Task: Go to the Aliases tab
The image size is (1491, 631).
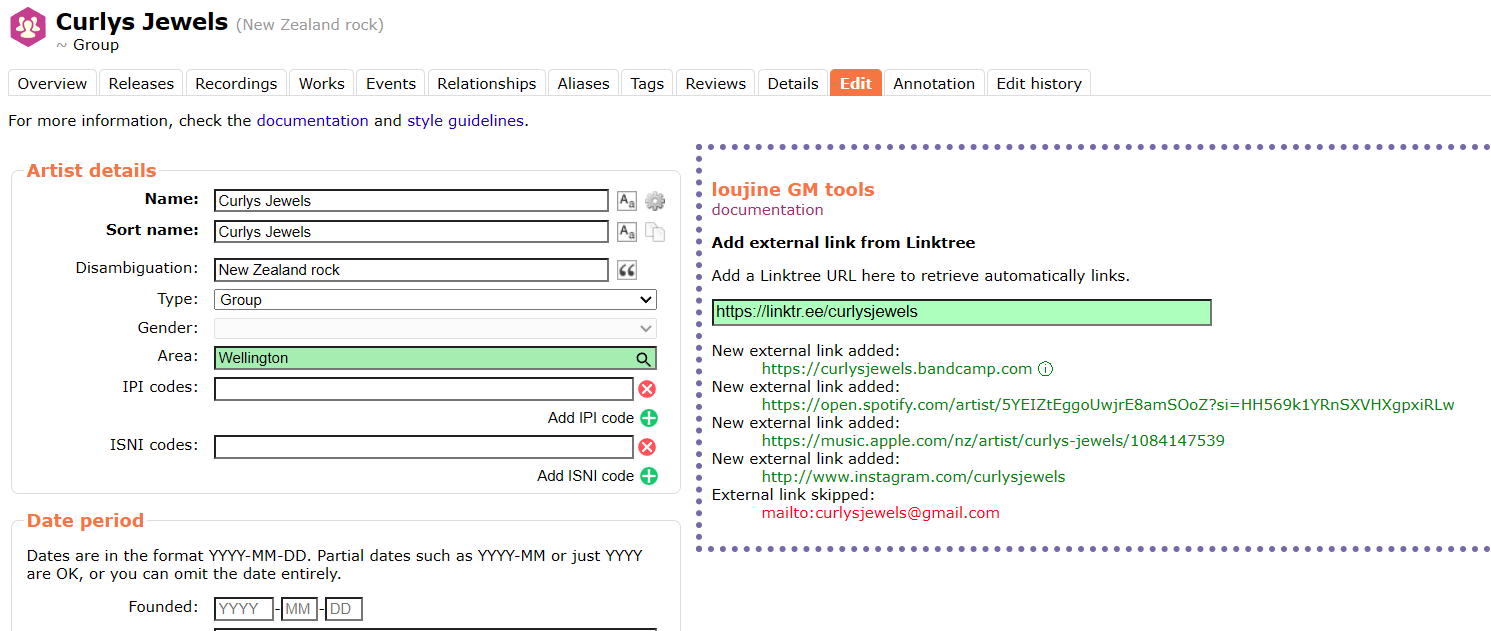Action: 583,84
